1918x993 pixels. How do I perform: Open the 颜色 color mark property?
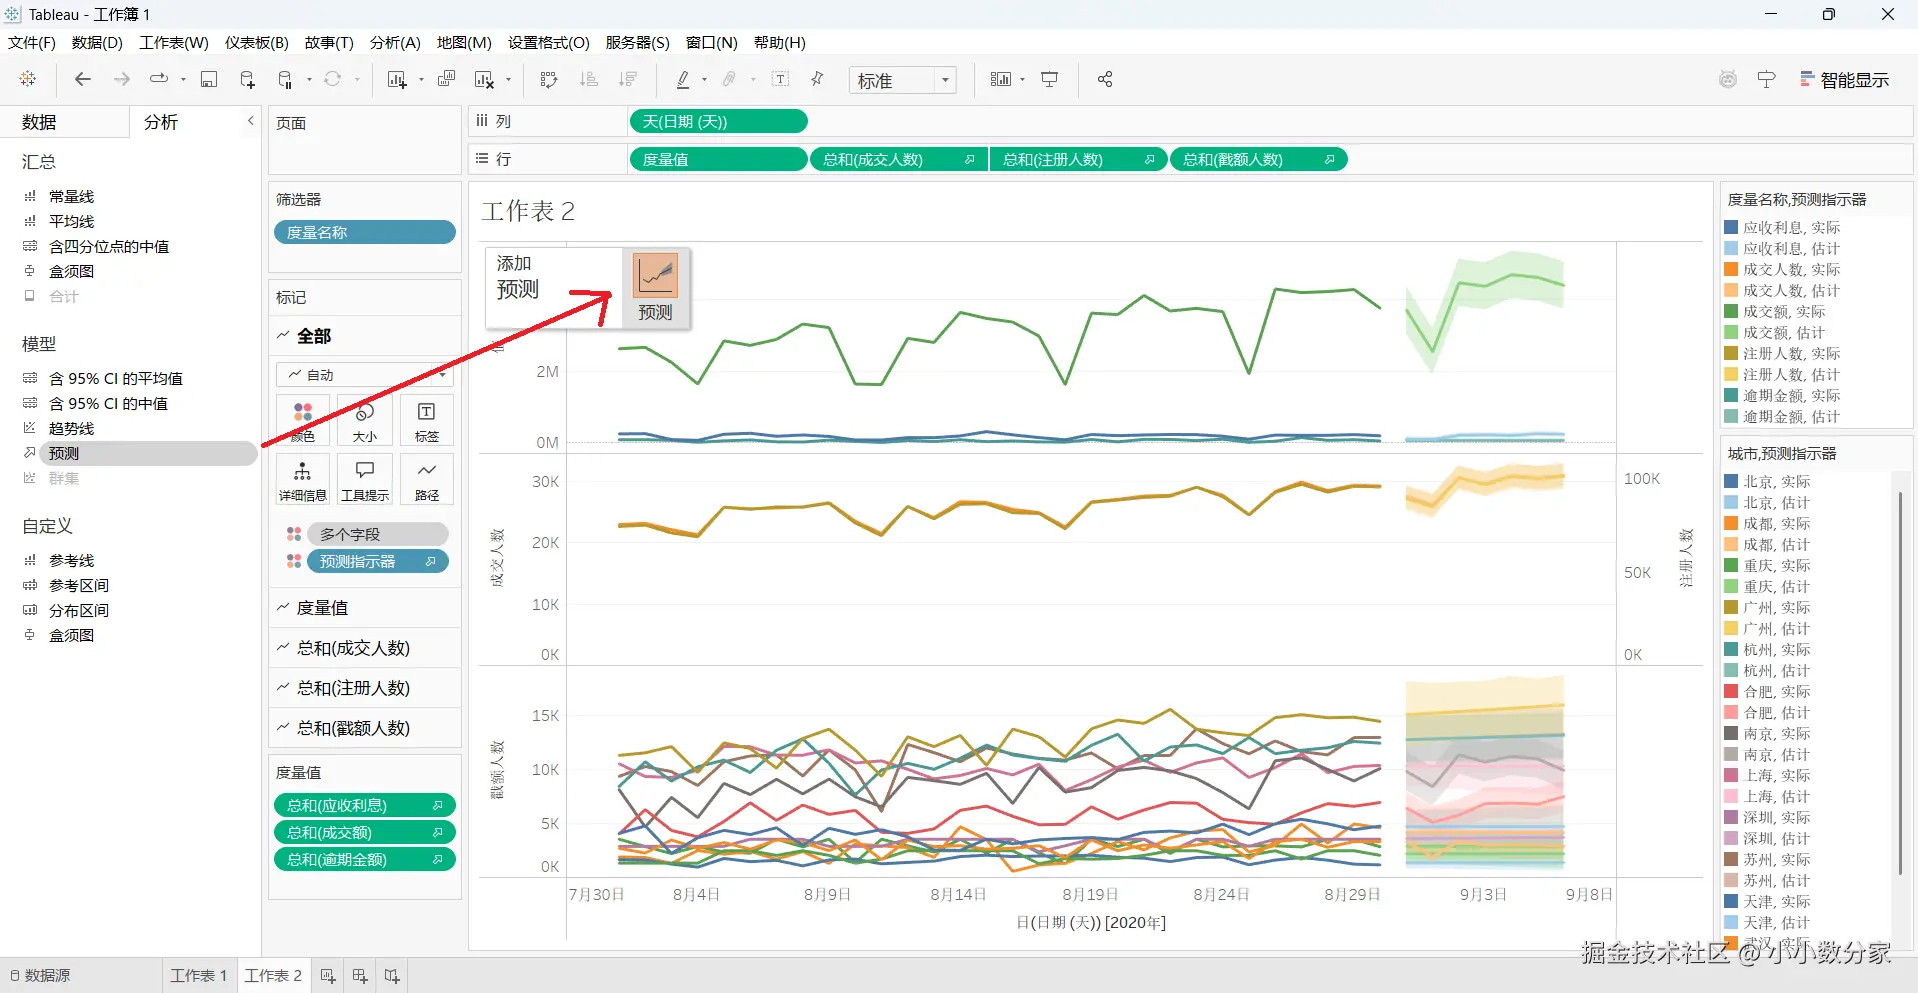303,420
